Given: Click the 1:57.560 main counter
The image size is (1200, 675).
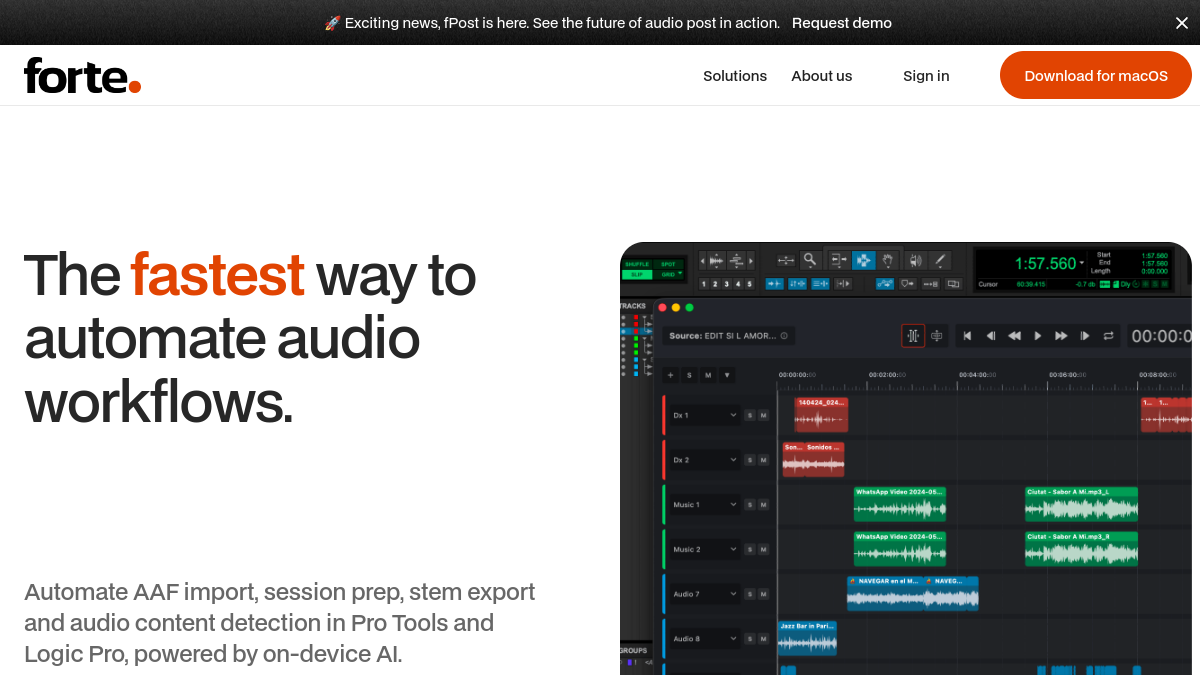Looking at the screenshot, I should click(x=1046, y=264).
